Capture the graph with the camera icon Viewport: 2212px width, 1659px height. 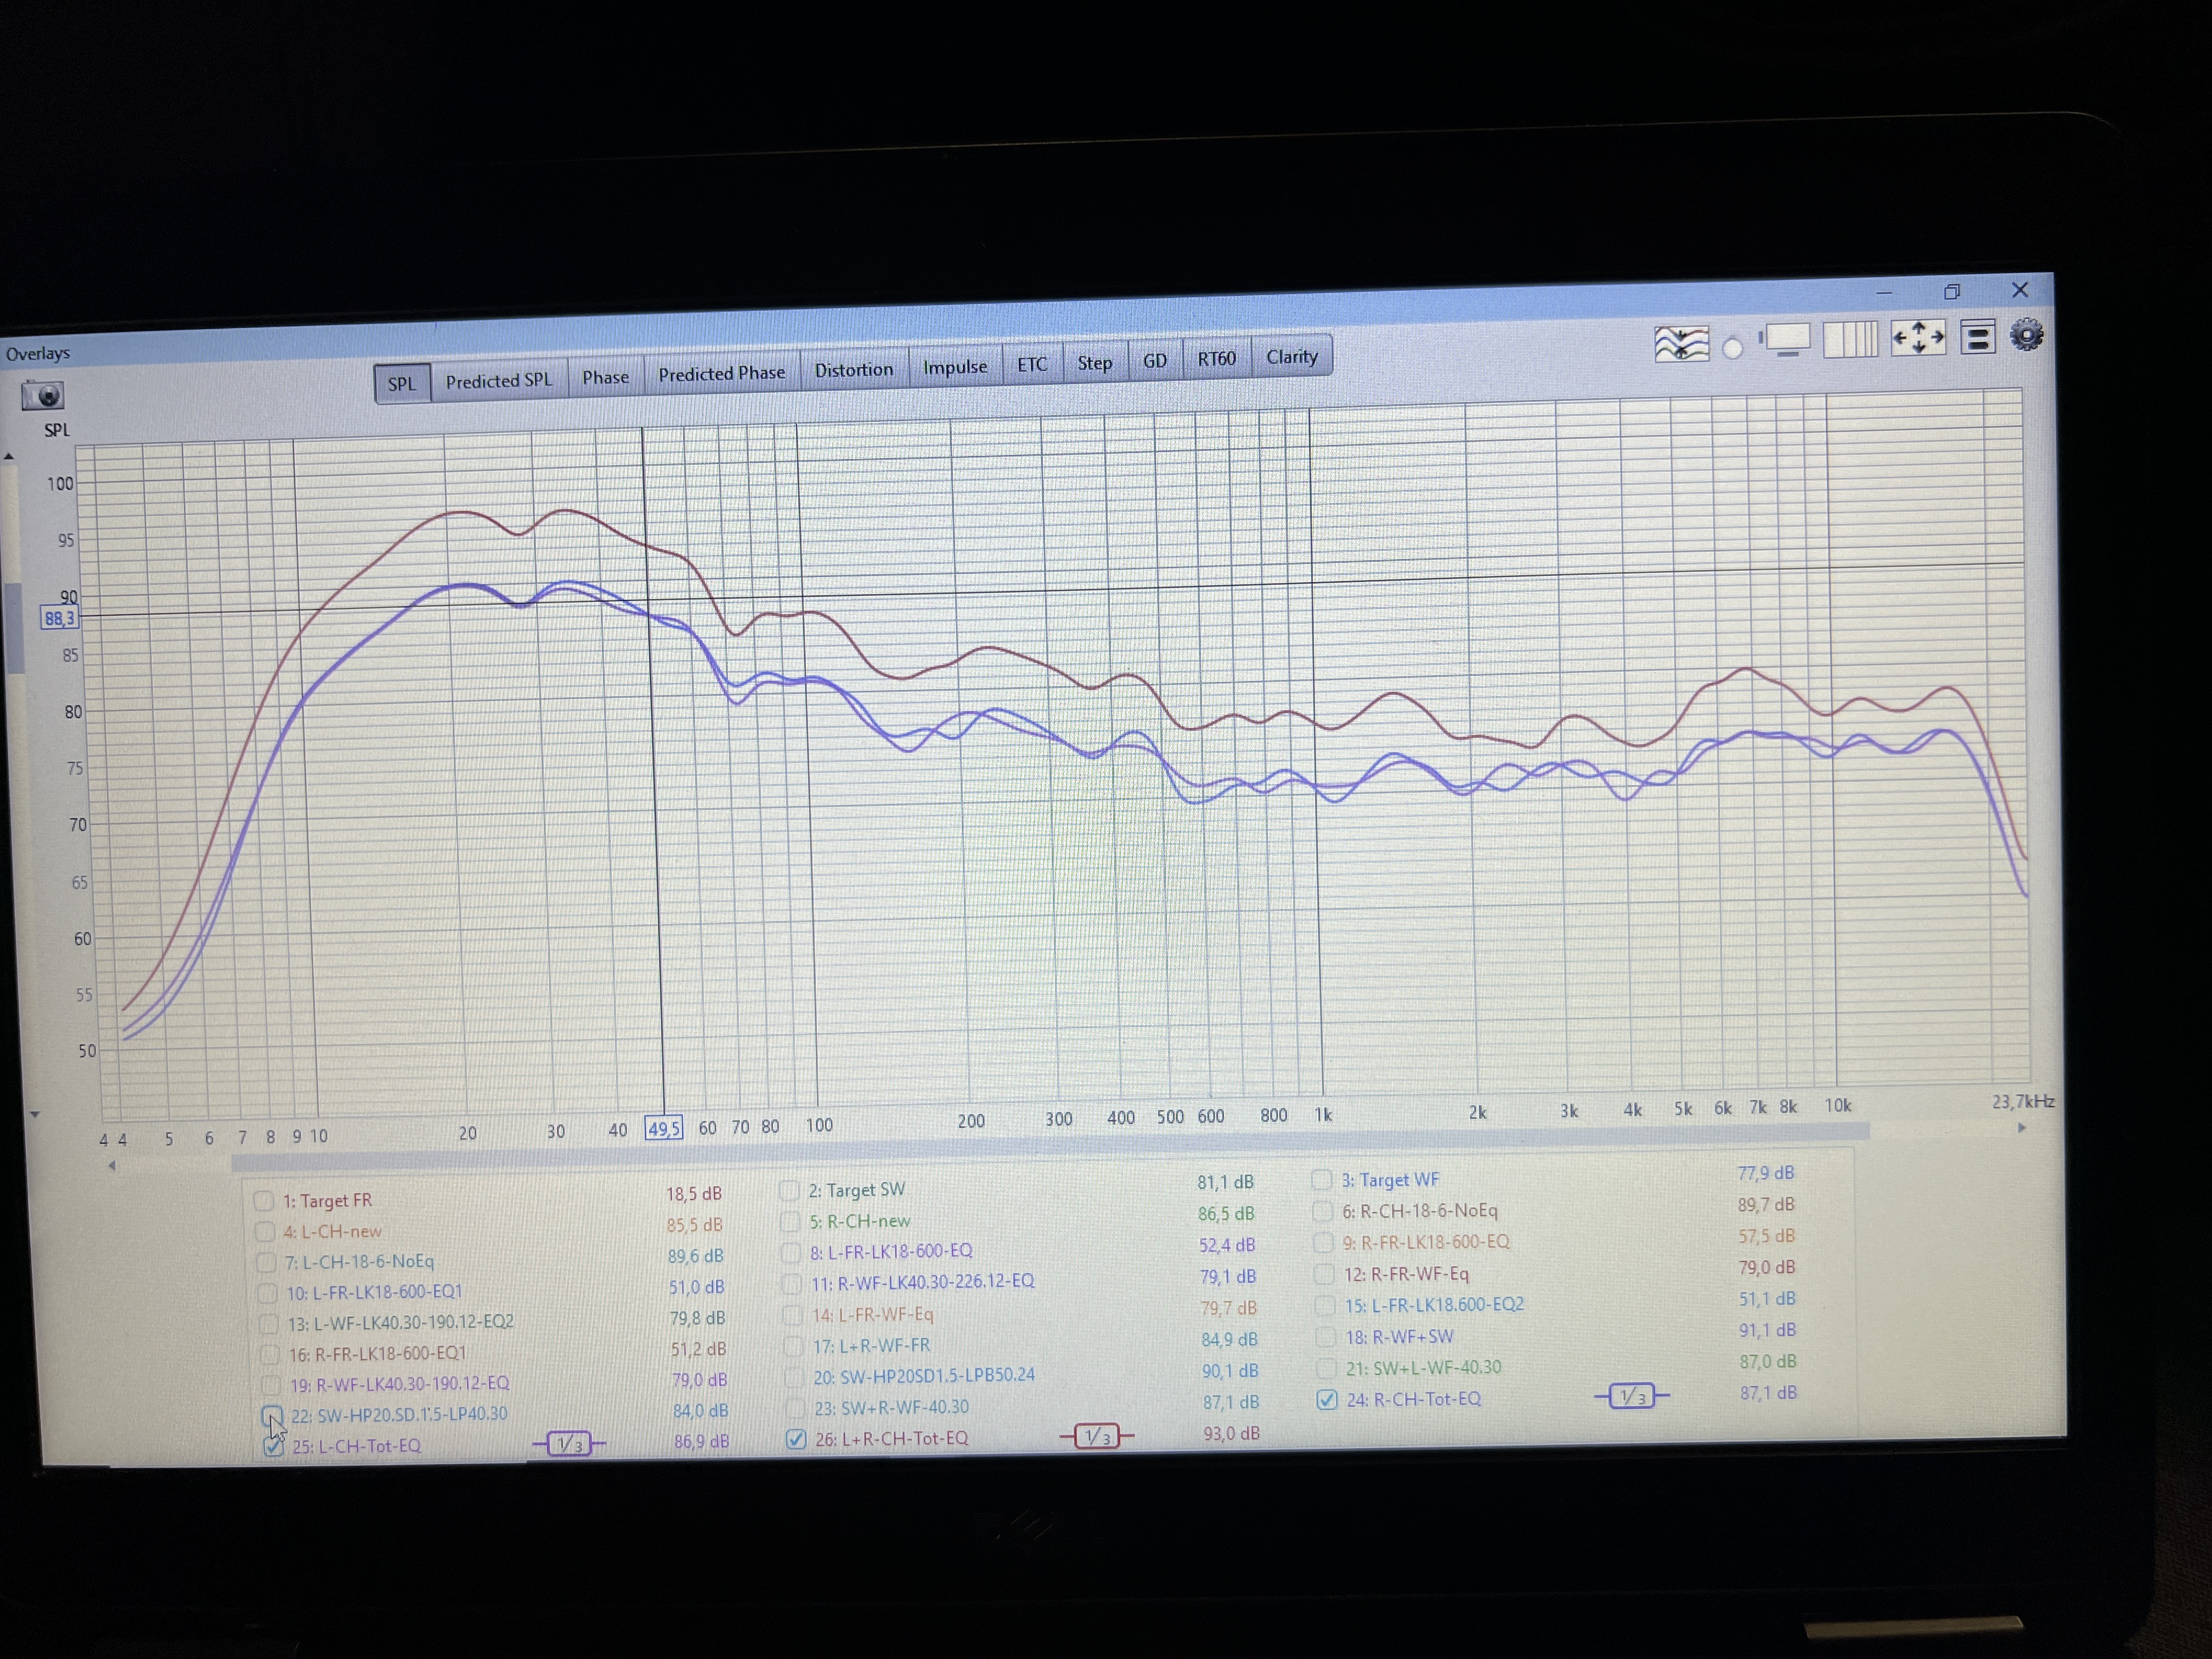[42, 396]
